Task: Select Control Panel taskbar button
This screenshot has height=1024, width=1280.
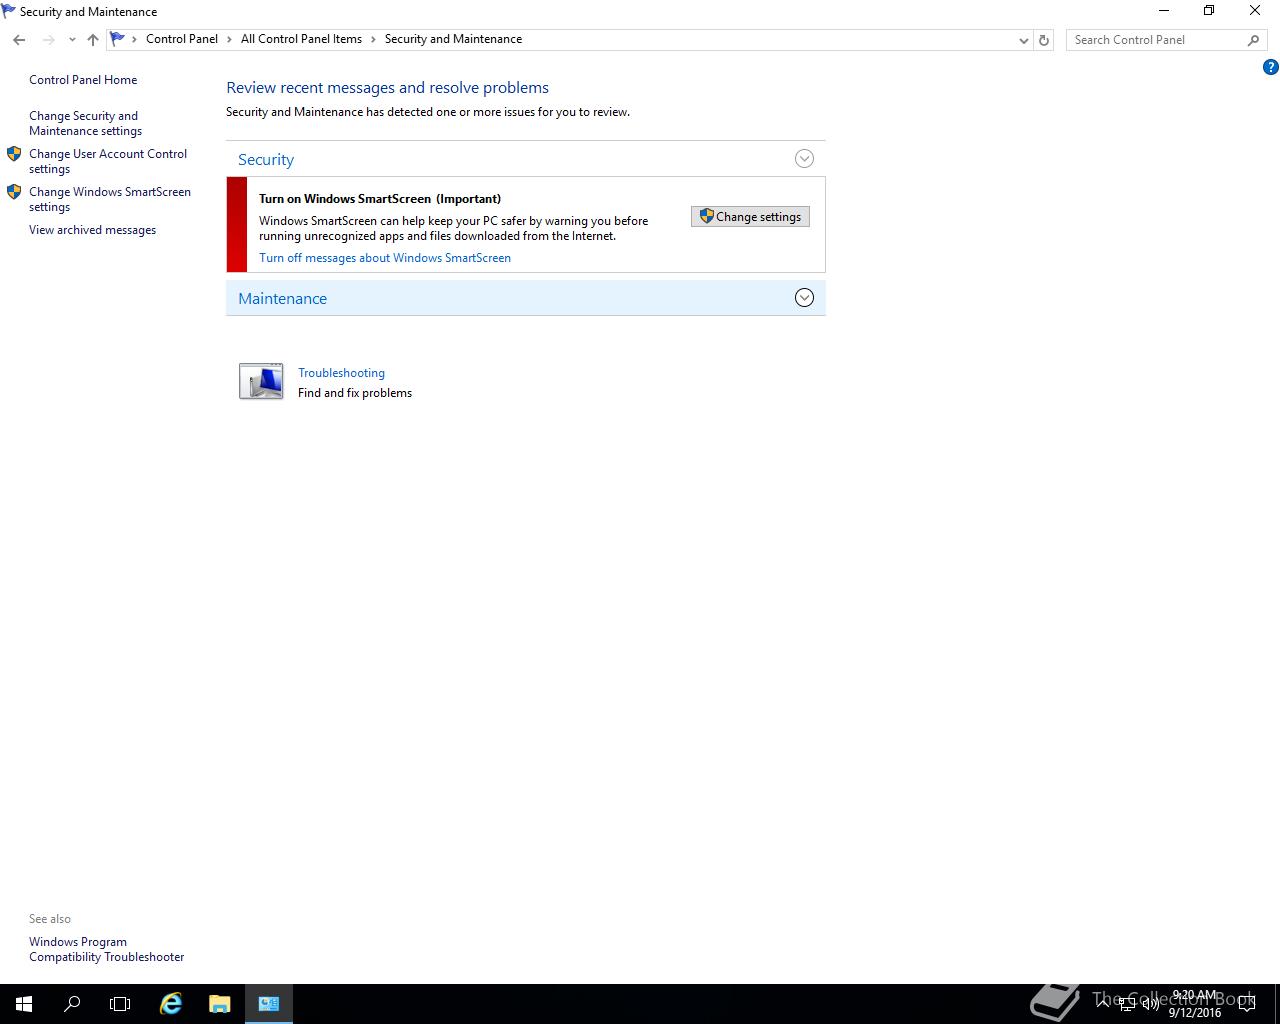Action: 269,1004
